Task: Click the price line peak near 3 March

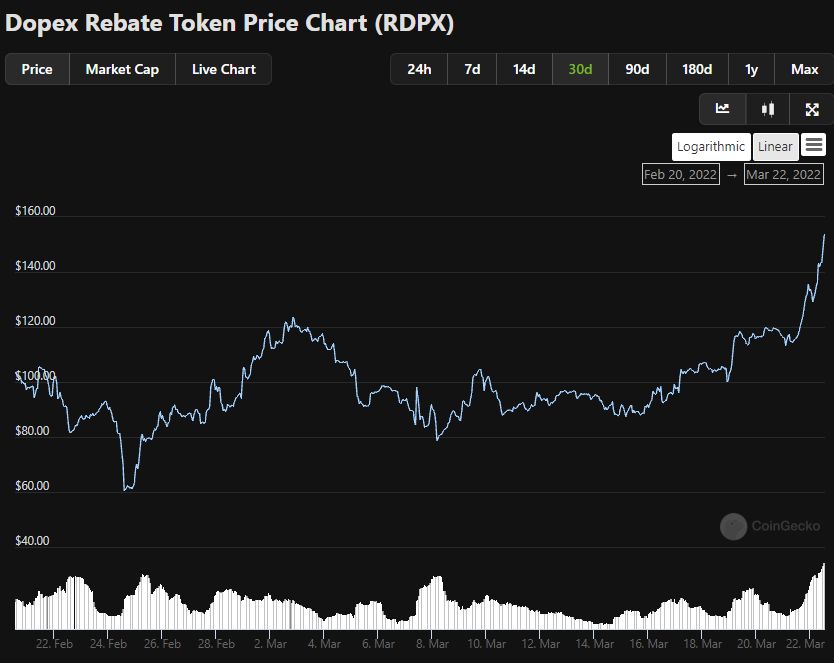Action: [293, 319]
